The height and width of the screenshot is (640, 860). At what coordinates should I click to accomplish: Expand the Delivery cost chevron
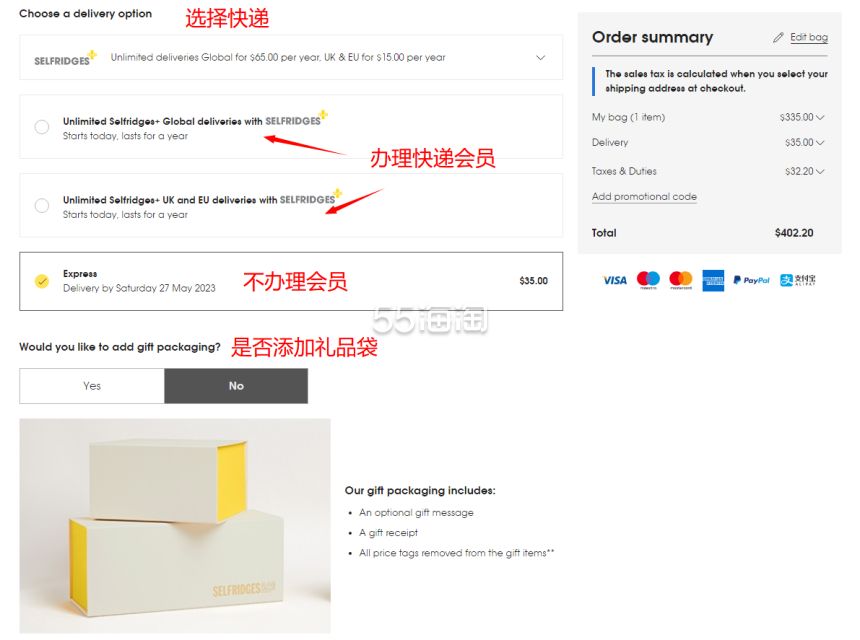[820, 143]
